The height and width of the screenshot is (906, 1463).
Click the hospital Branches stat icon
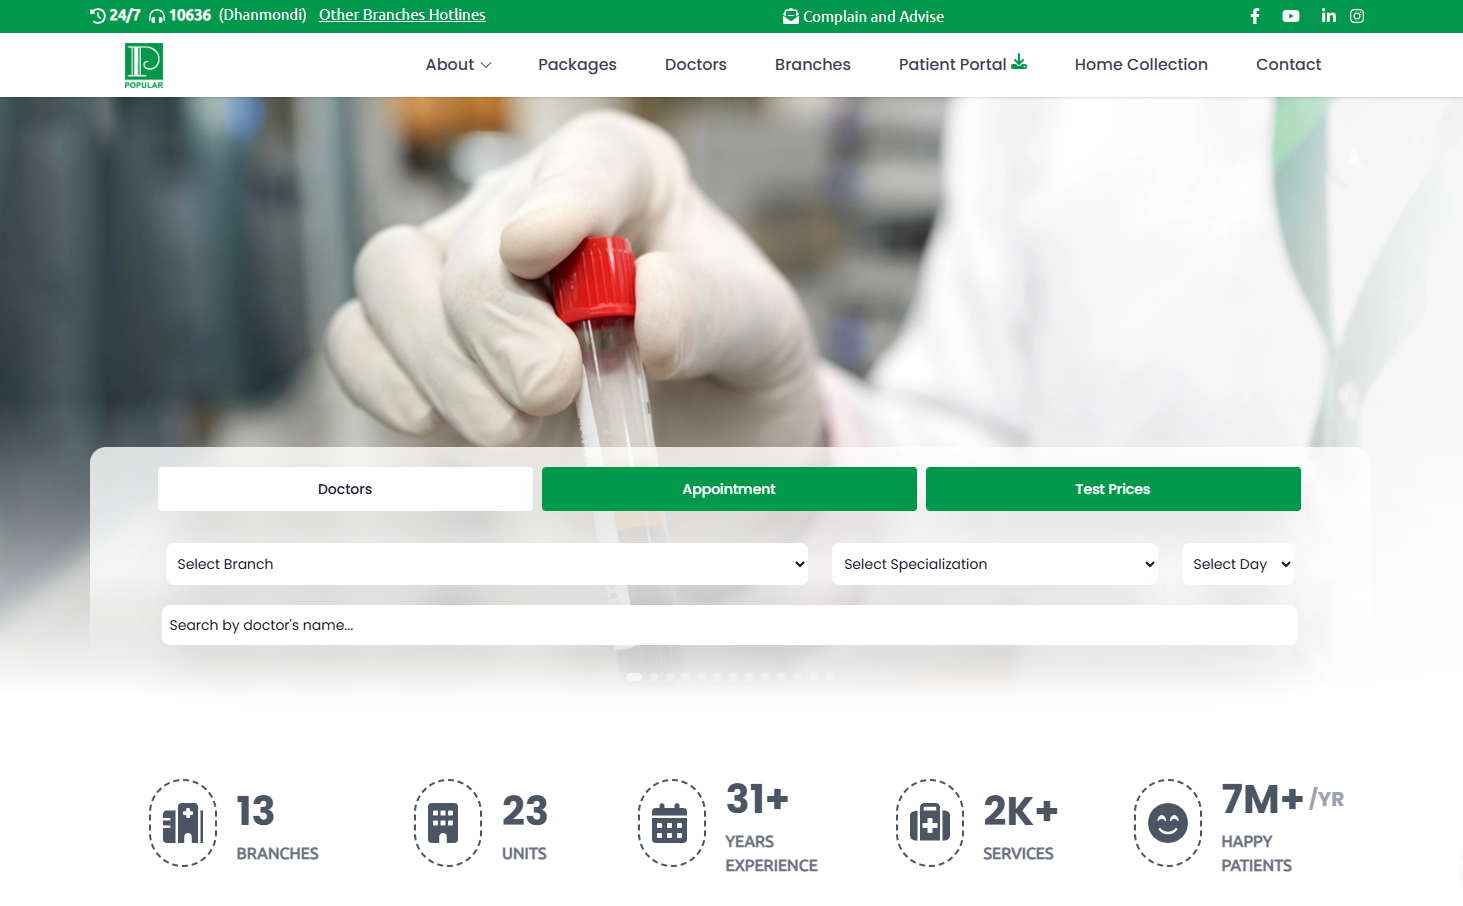coord(183,823)
